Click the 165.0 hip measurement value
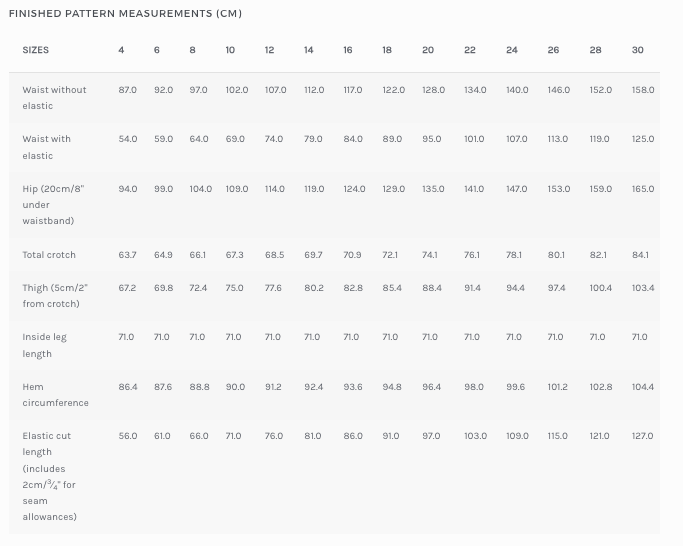 coord(643,189)
